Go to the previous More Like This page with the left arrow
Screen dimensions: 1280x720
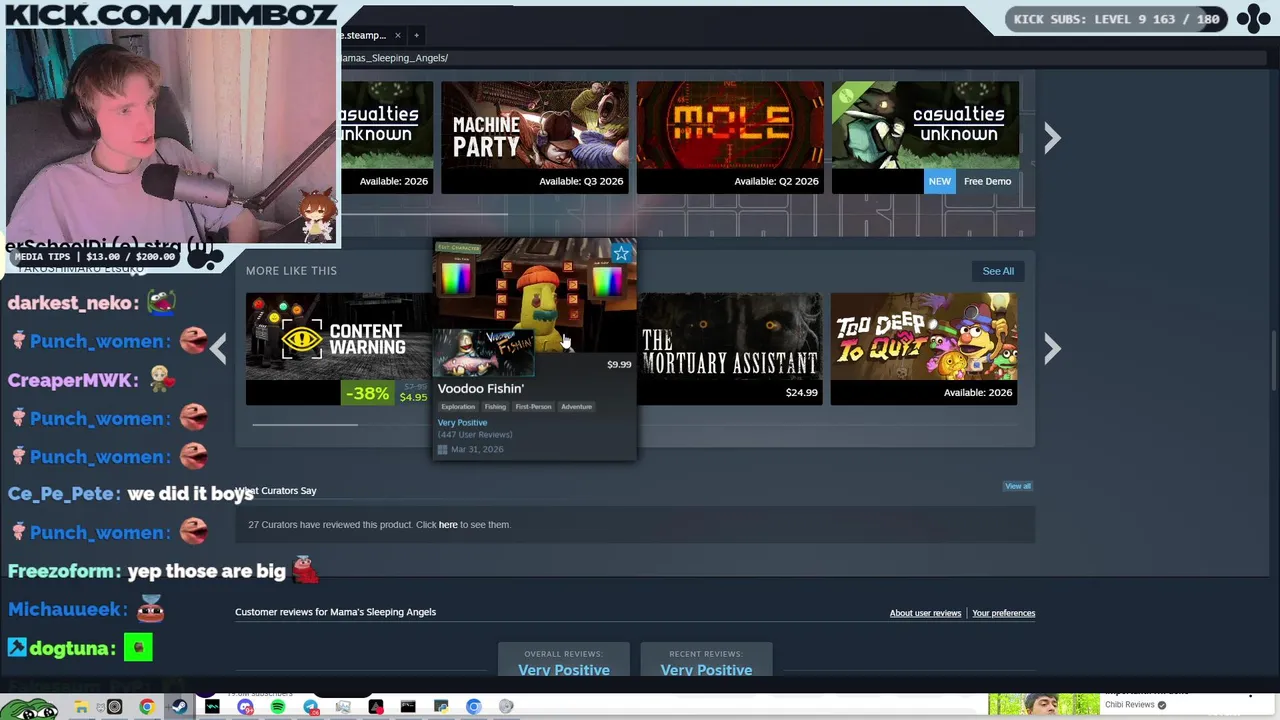point(218,348)
